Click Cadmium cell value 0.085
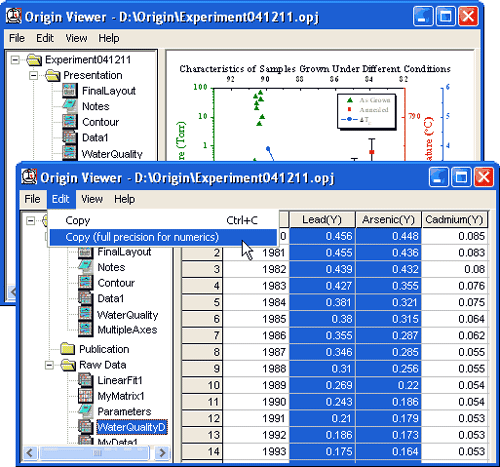This screenshot has height=467, width=500. click(x=455, y=236)
